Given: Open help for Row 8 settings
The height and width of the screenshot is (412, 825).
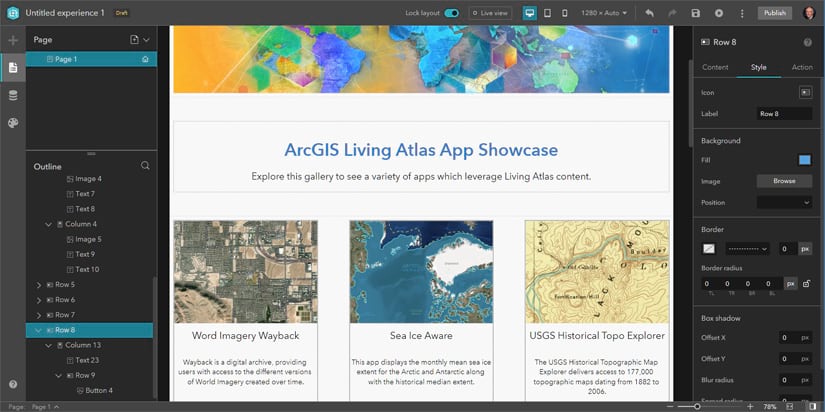Looking at the screenshot, I should point(807,42).
